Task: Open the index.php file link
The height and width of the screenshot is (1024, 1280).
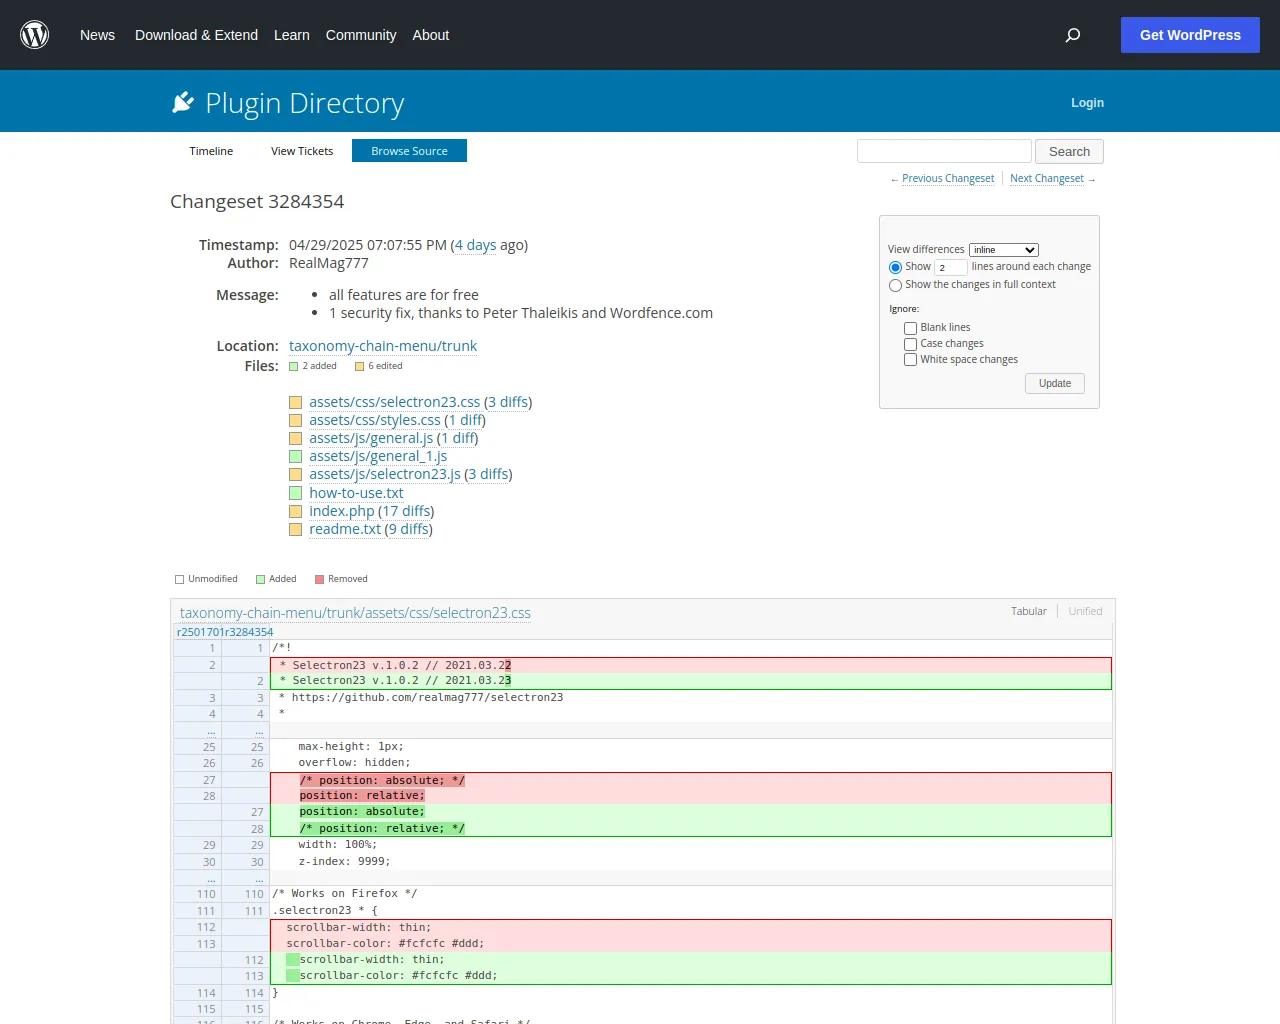Action: tap(342, 512)
